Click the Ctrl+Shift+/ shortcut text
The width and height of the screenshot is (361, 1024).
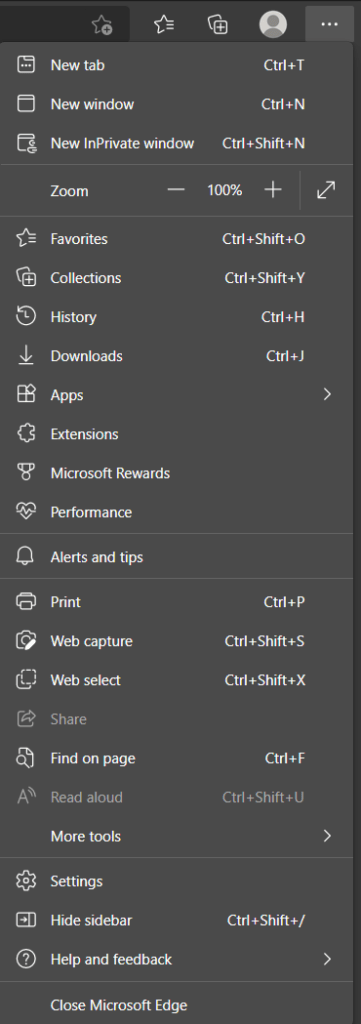[x=266, y=921]
